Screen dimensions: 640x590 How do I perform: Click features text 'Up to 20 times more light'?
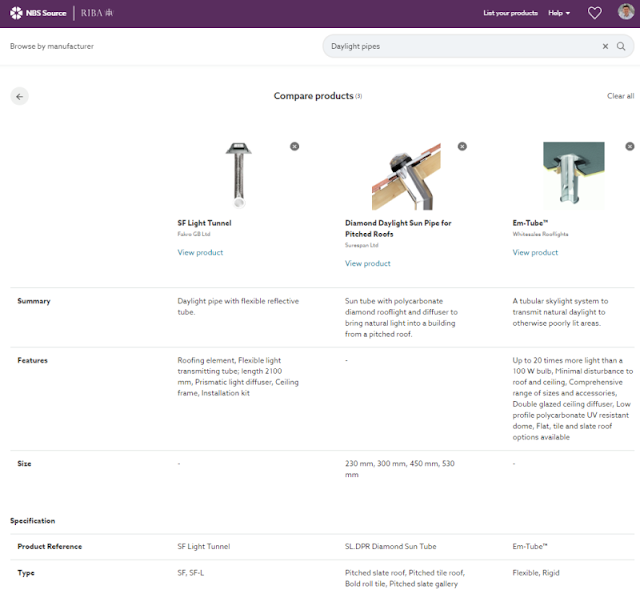click(573, 399)
